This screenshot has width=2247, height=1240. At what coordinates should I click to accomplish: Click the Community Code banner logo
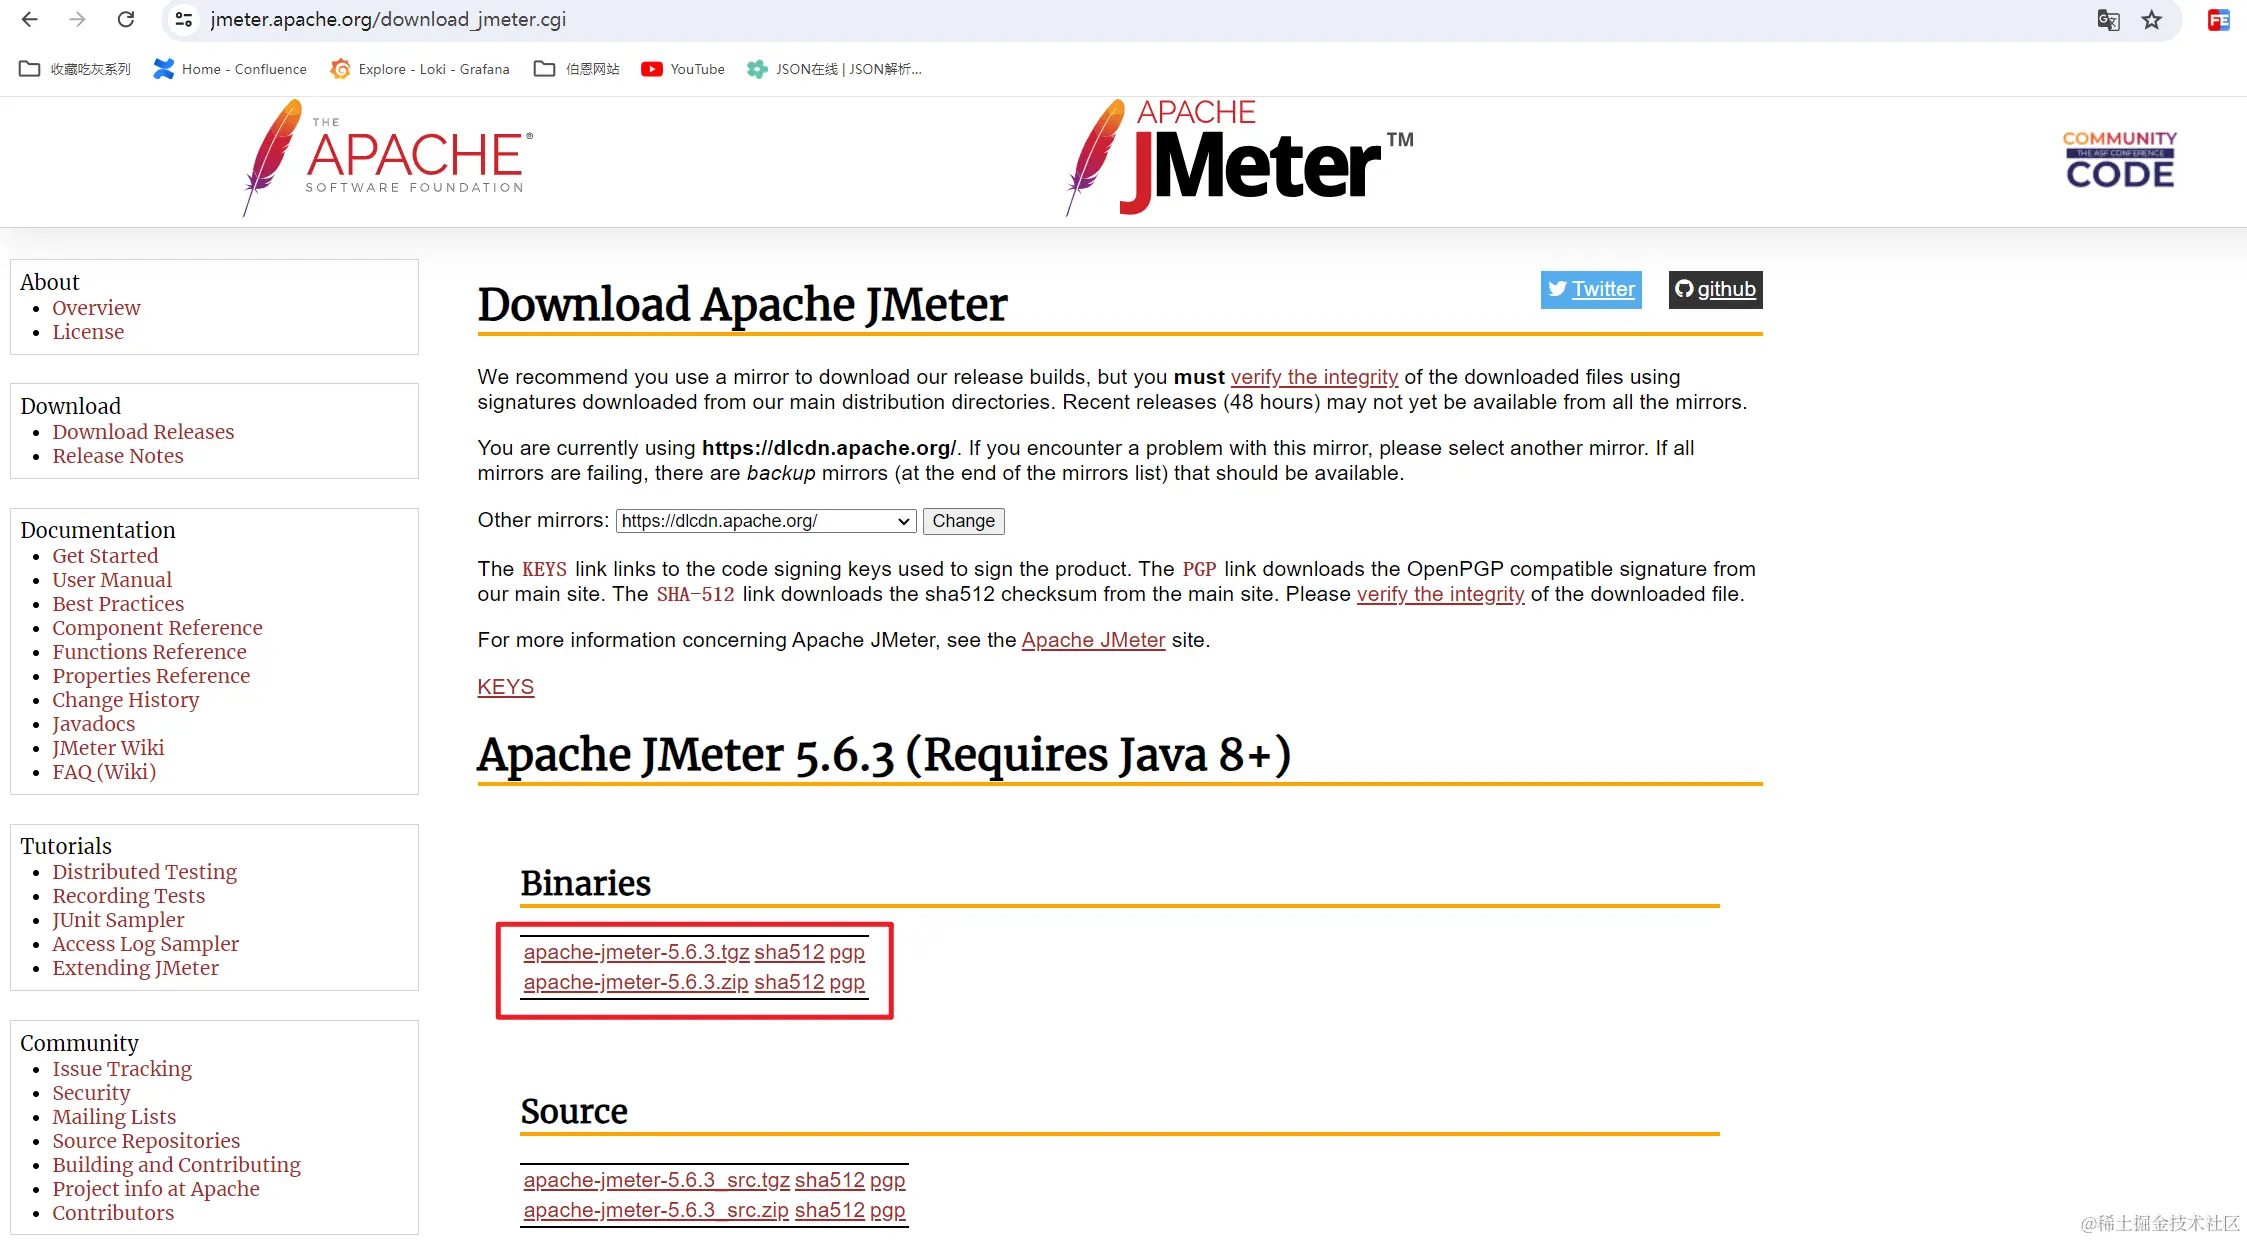pos(2120,159)
